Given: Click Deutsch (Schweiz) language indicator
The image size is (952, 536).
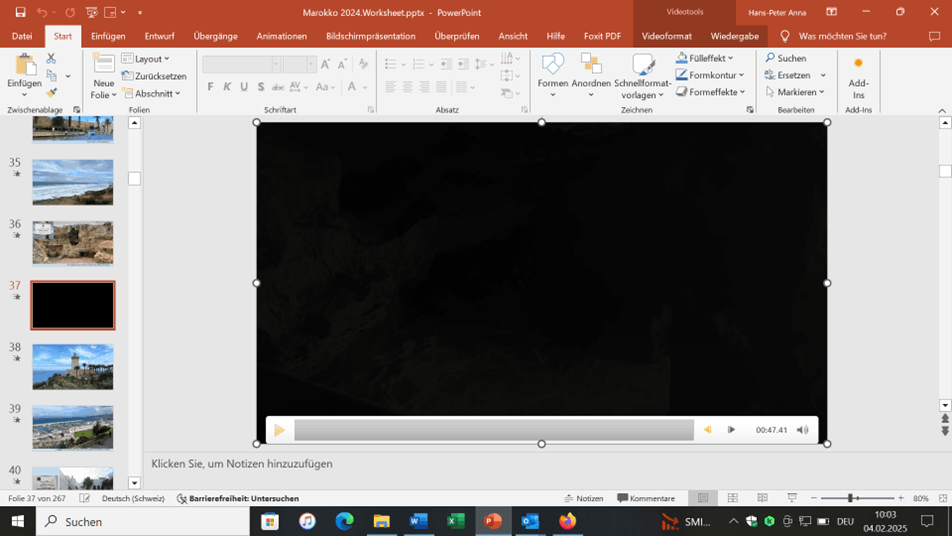Looking at the screenshot, I should [133, 498].
